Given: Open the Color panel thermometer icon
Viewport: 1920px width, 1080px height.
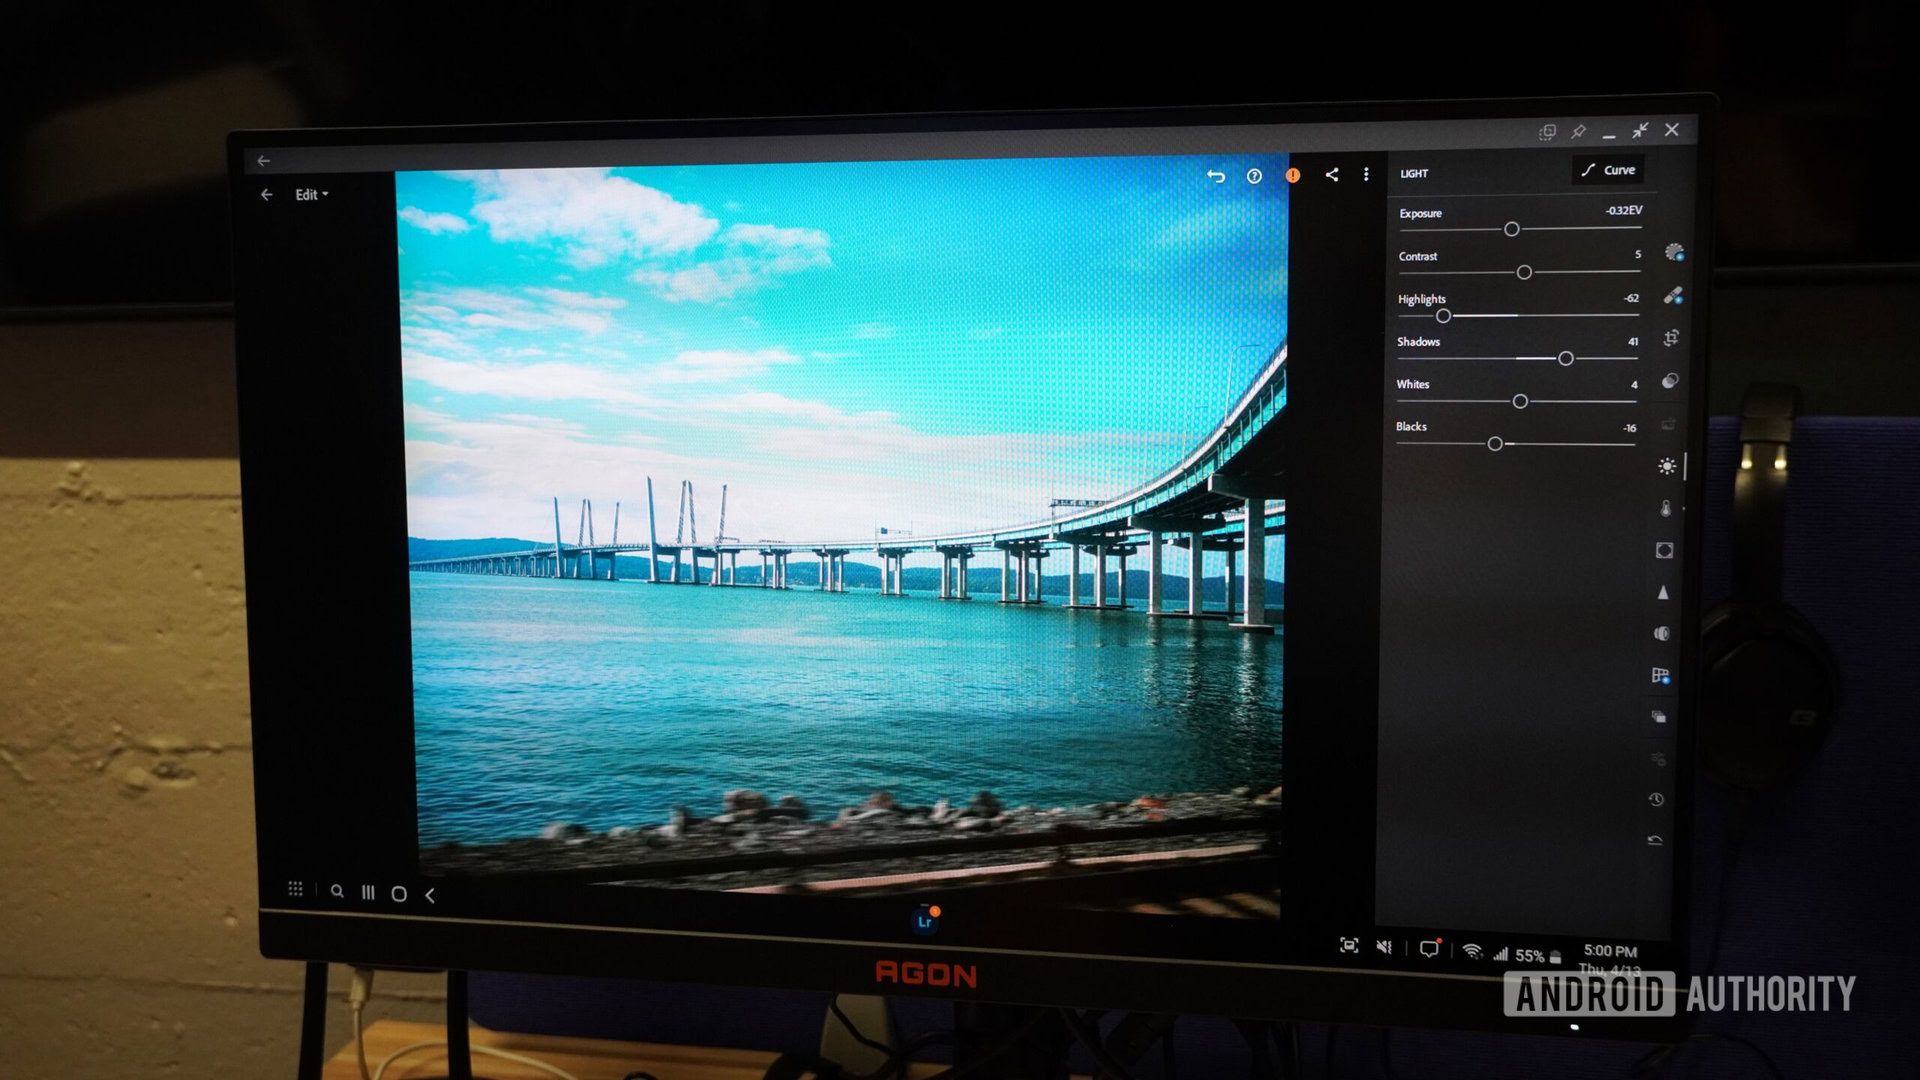Looking at the screenshot, I should [x=1666, y=508].
